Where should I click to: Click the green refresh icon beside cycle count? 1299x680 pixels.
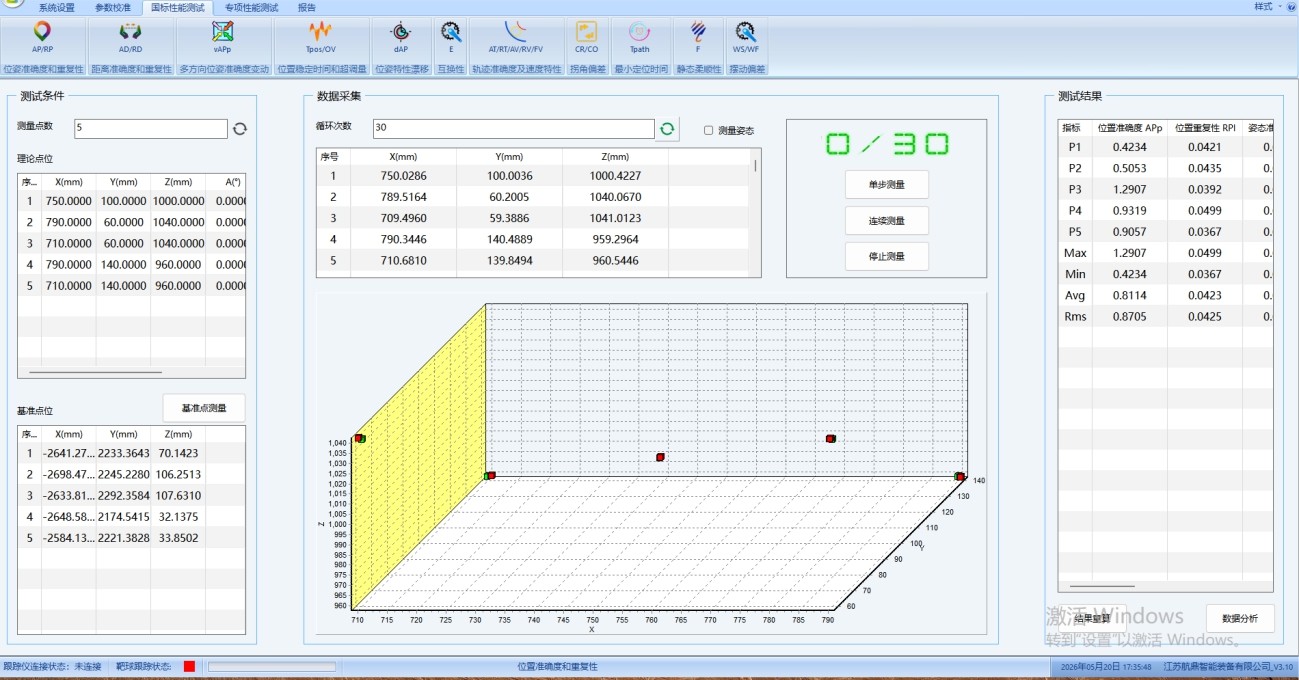tap(667, 129)
